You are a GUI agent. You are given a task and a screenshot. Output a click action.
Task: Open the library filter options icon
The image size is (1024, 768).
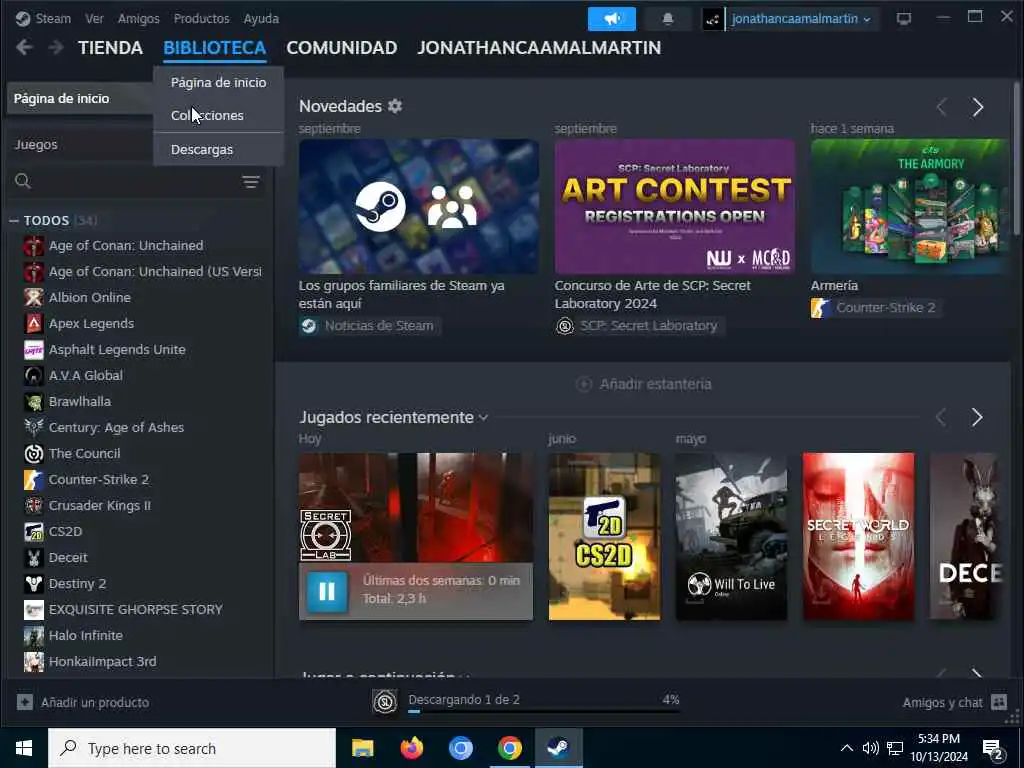[251, 182]
